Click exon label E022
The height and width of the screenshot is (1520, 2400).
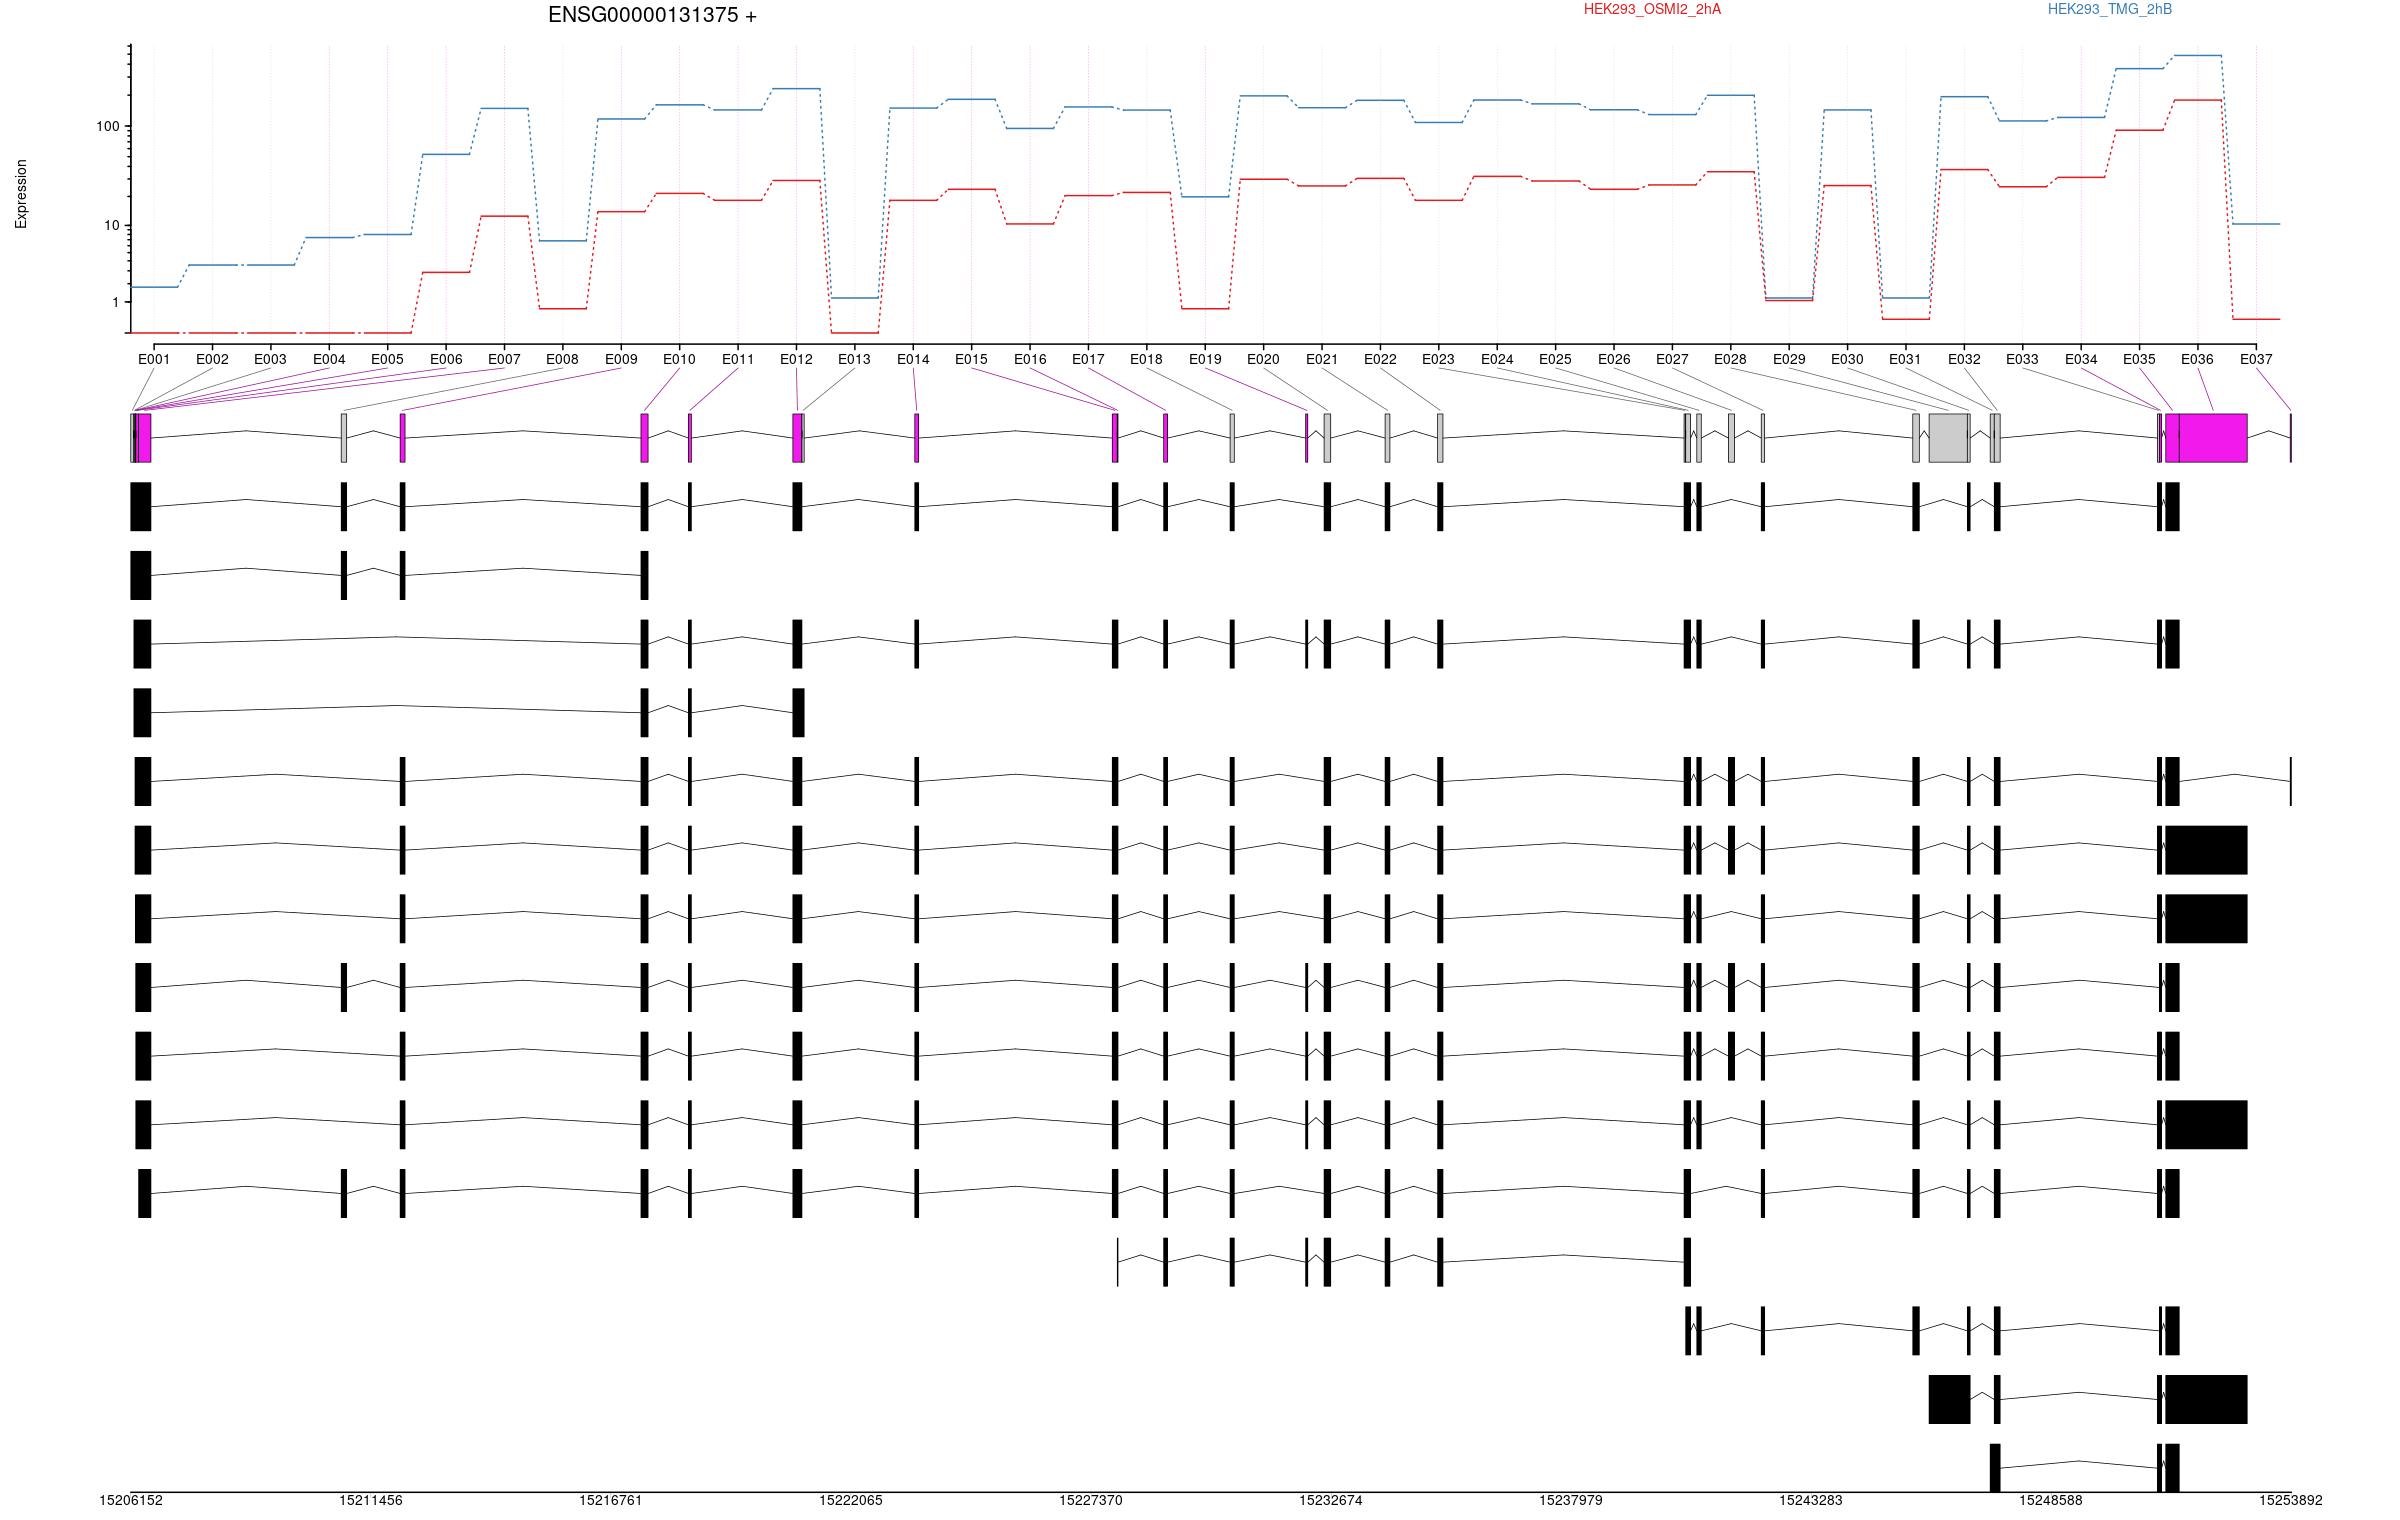point(1380,359)
